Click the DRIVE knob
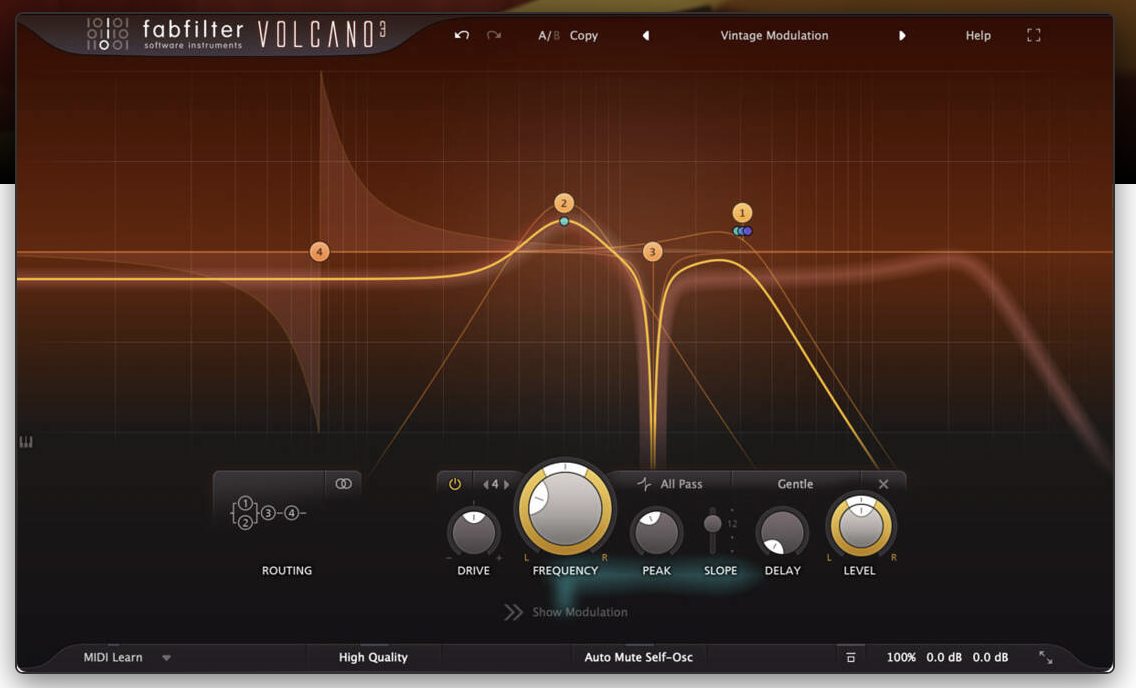This screenshot has height=688, width=1136. click(x=473, y=532)
